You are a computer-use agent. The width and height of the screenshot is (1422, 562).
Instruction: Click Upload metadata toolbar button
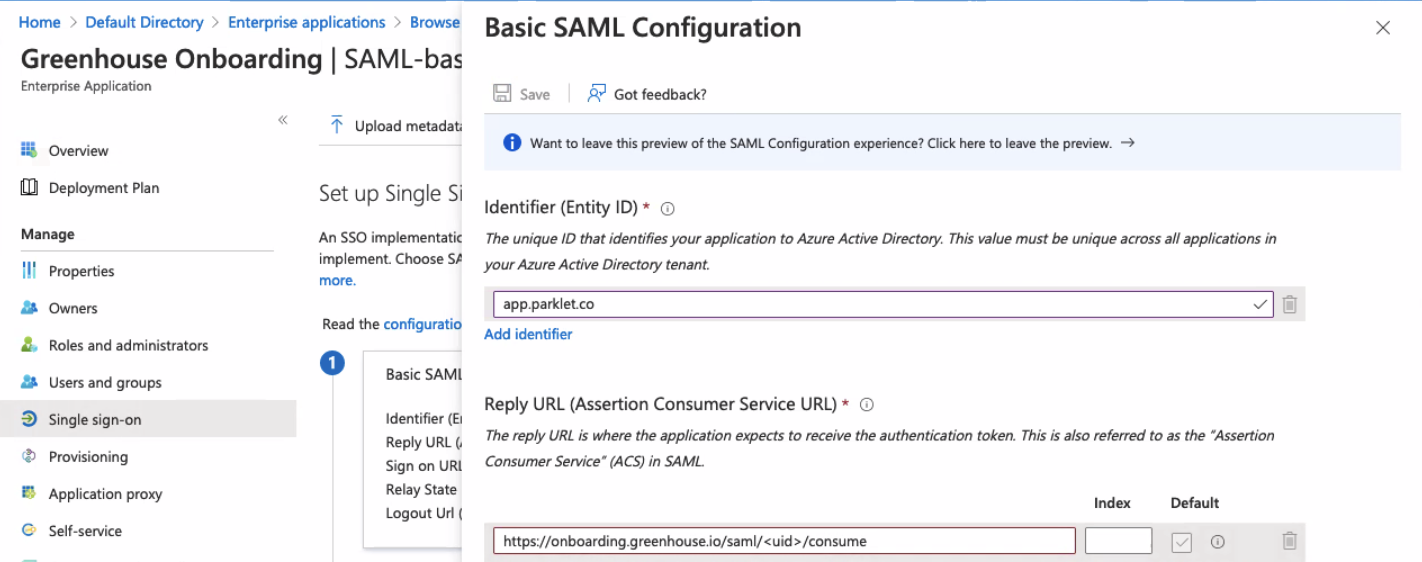pyautogui.click(x=396, y=126)
